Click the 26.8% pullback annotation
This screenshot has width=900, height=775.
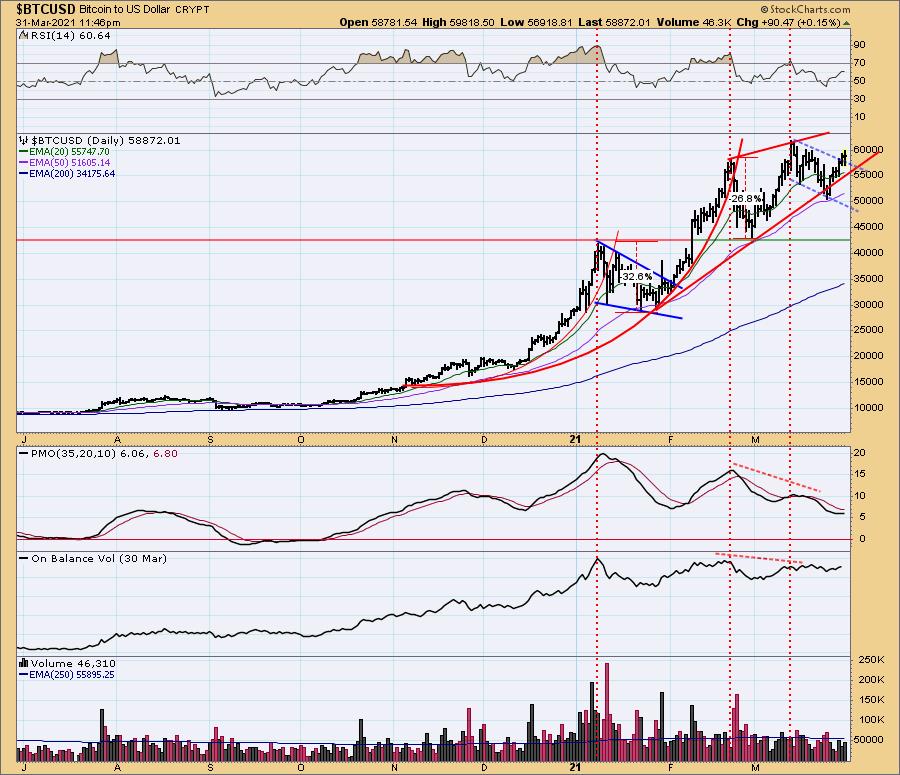coord(747,198)
